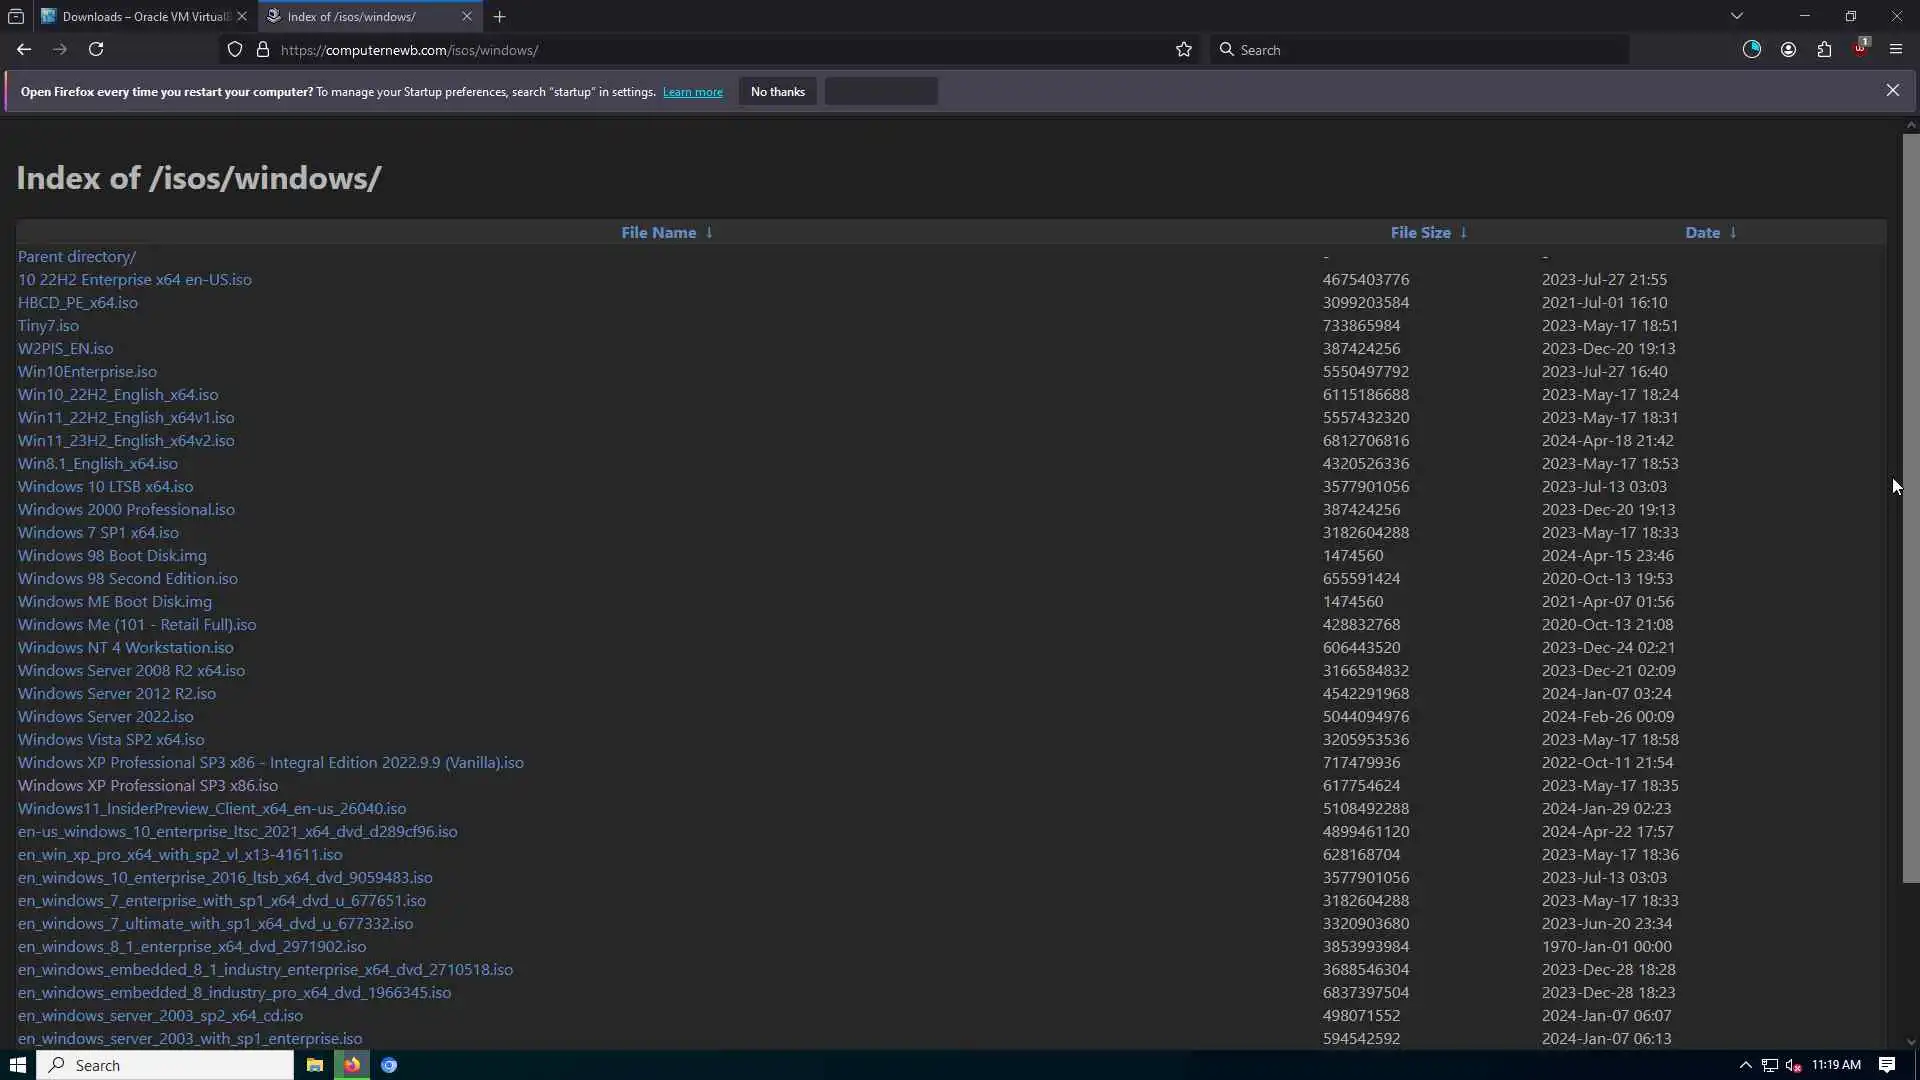Open the list all tabs dropdown arrow
Image resolution: width=1920 pixels, height=1080 pixels.
point(1737,16)
